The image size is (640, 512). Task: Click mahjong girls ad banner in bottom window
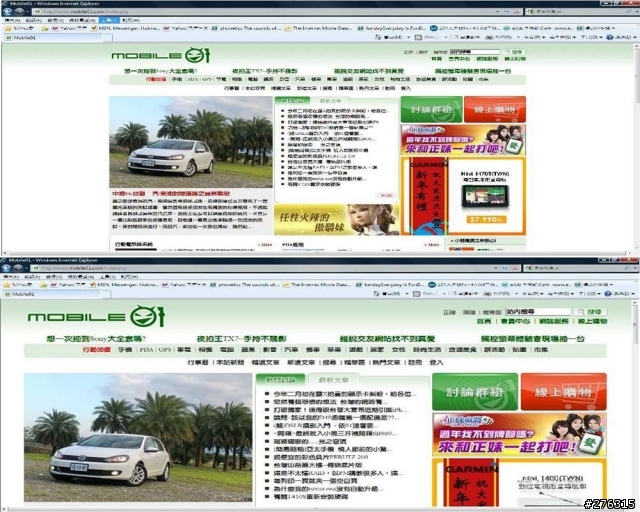coord(519,434)
